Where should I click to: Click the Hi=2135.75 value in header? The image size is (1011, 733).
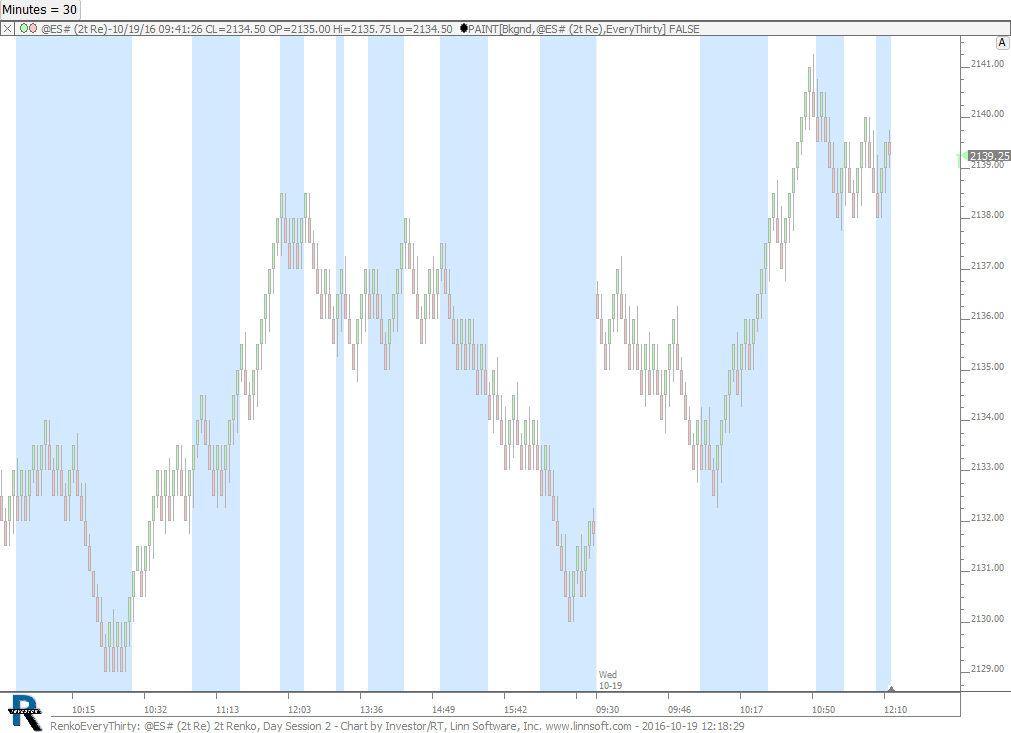[362, 29]
